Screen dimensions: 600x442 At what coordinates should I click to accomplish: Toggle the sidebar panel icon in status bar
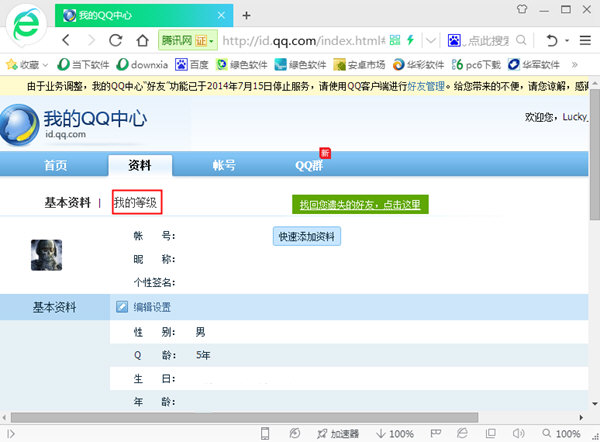click(x=10, y=434)
